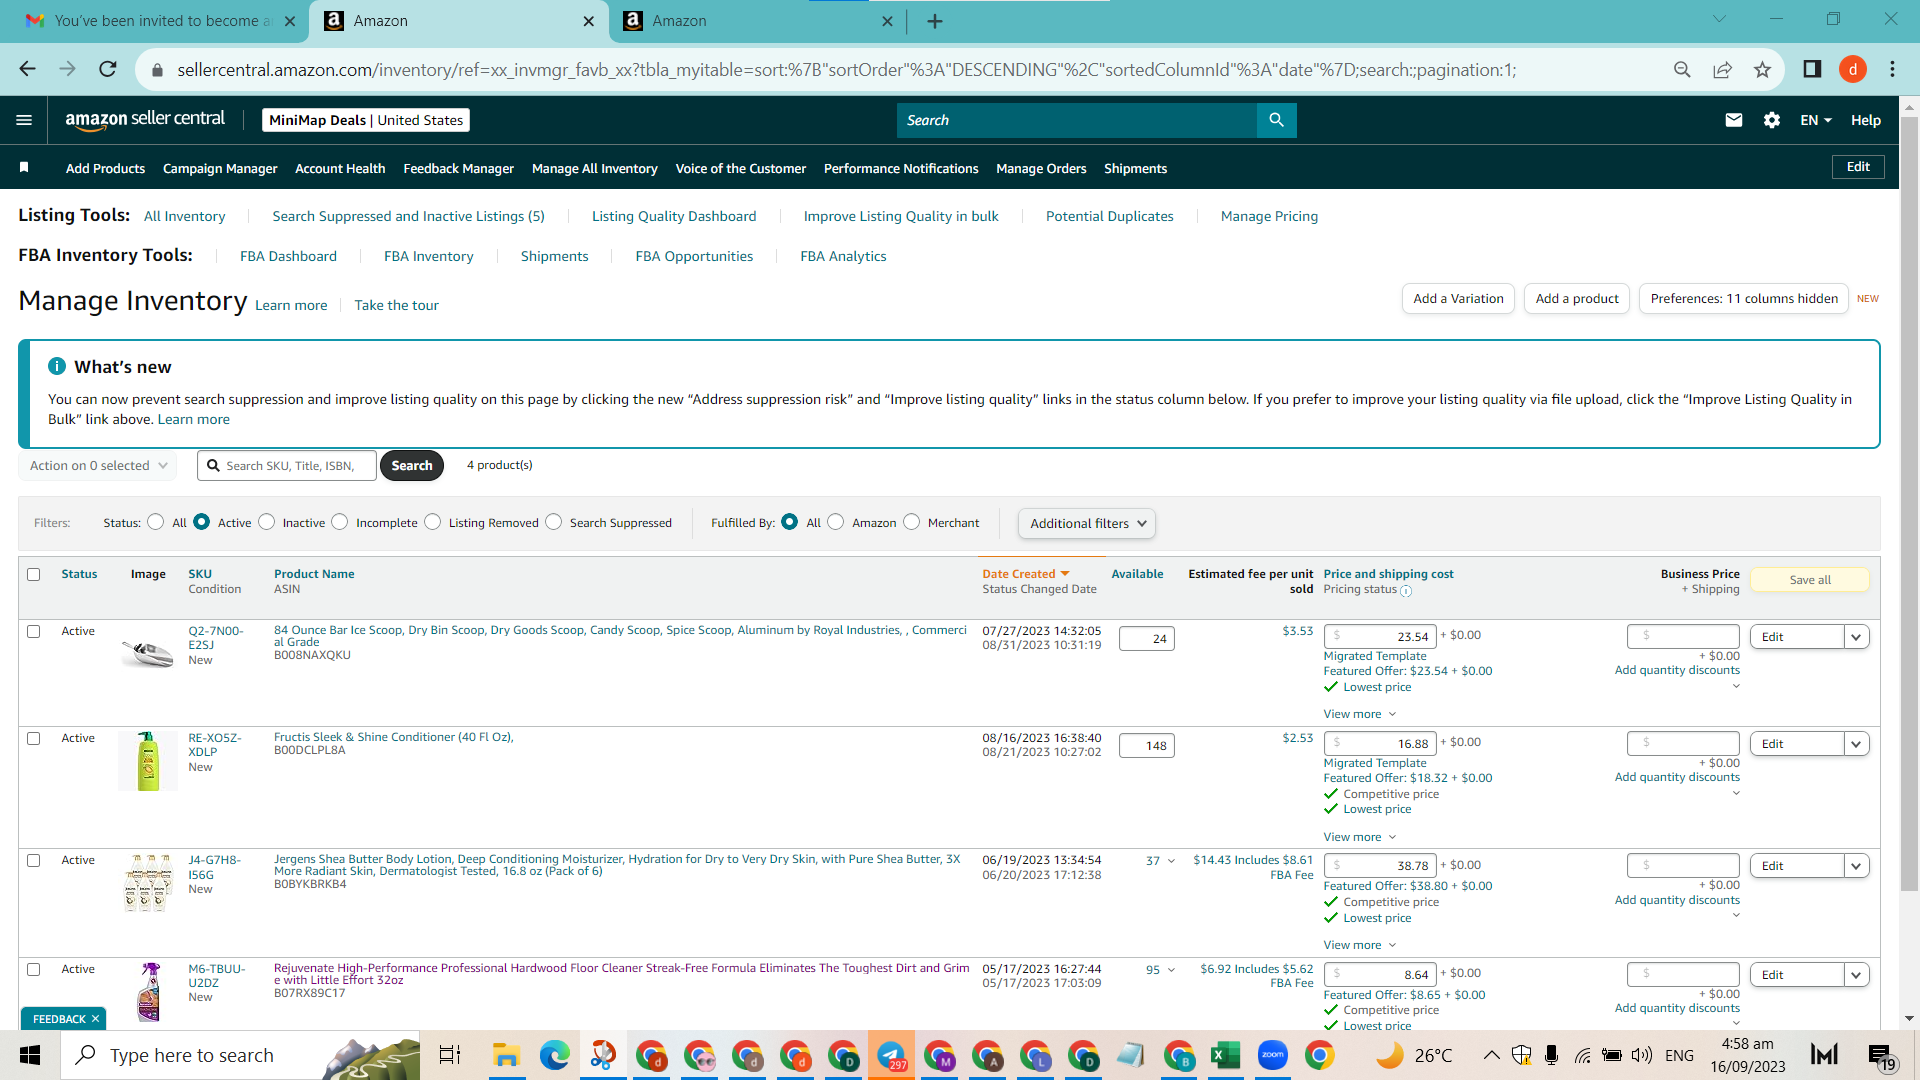
Task: Click the Pricing status info icon
Action: coord(1406,591)
